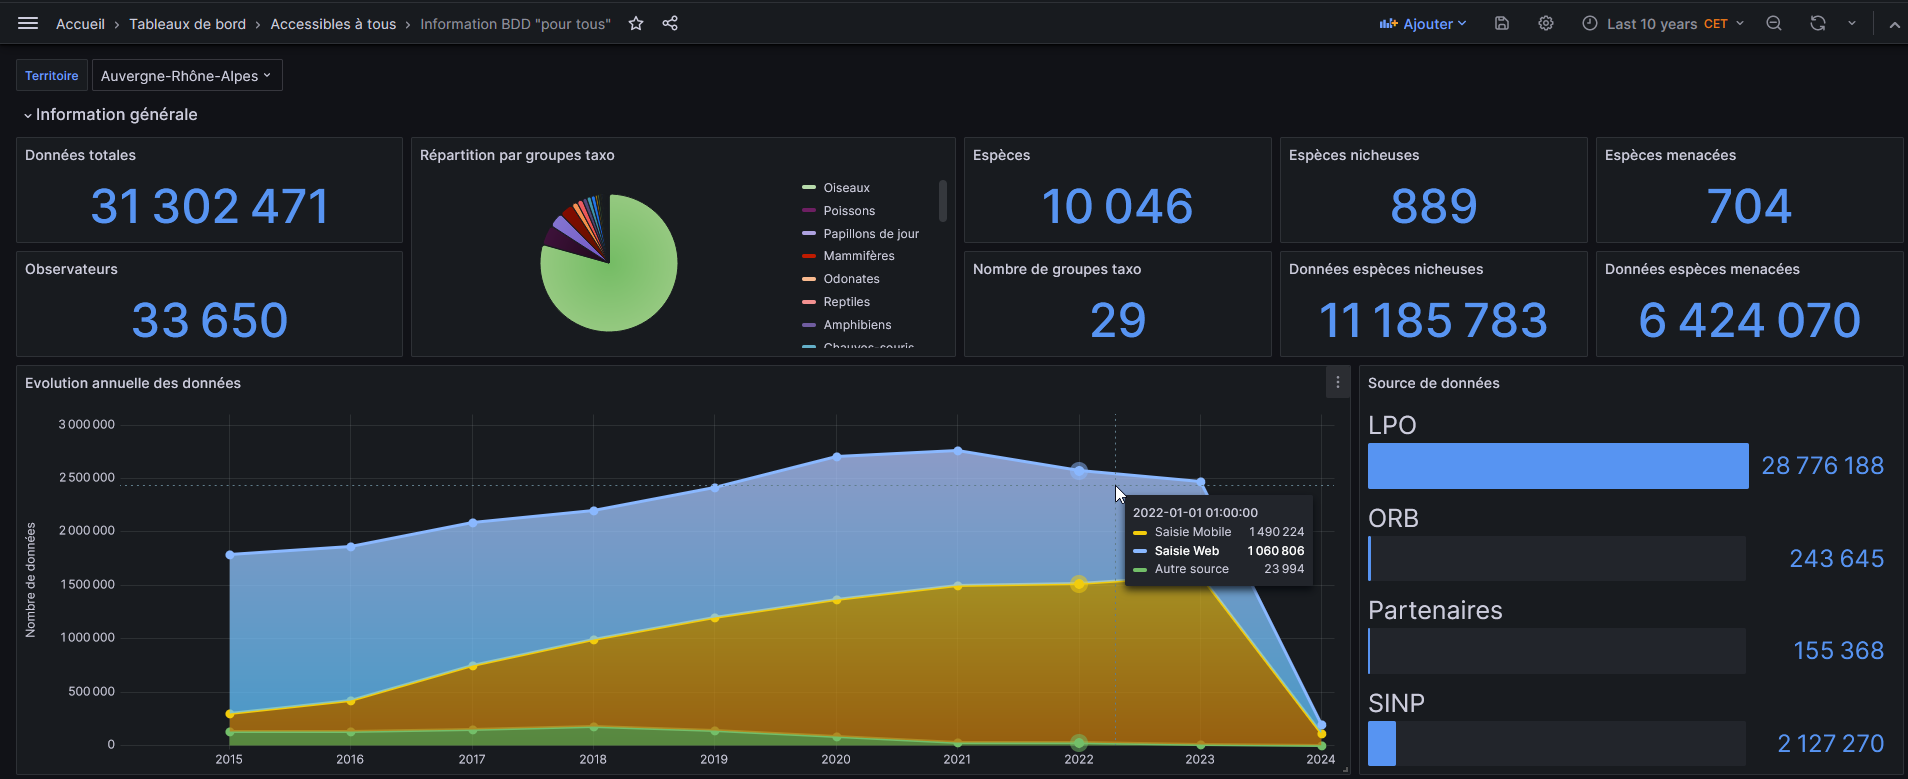
Task: Star this dashboard as favorite
Action: click(x=636, y=23)
